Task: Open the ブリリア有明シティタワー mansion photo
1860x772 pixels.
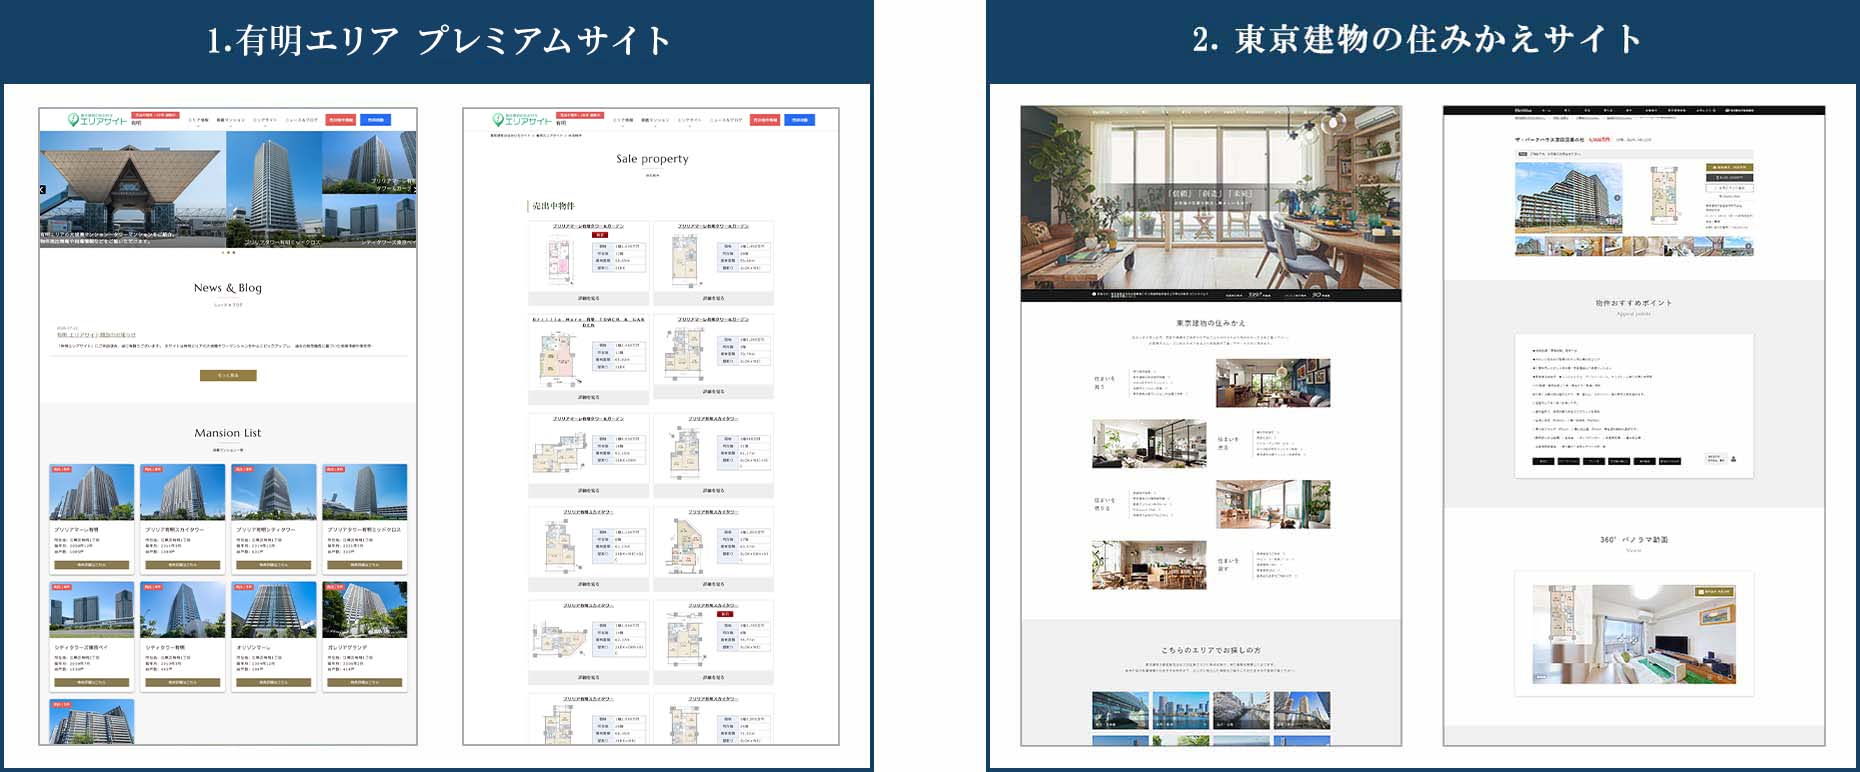Action: point(273,492)
